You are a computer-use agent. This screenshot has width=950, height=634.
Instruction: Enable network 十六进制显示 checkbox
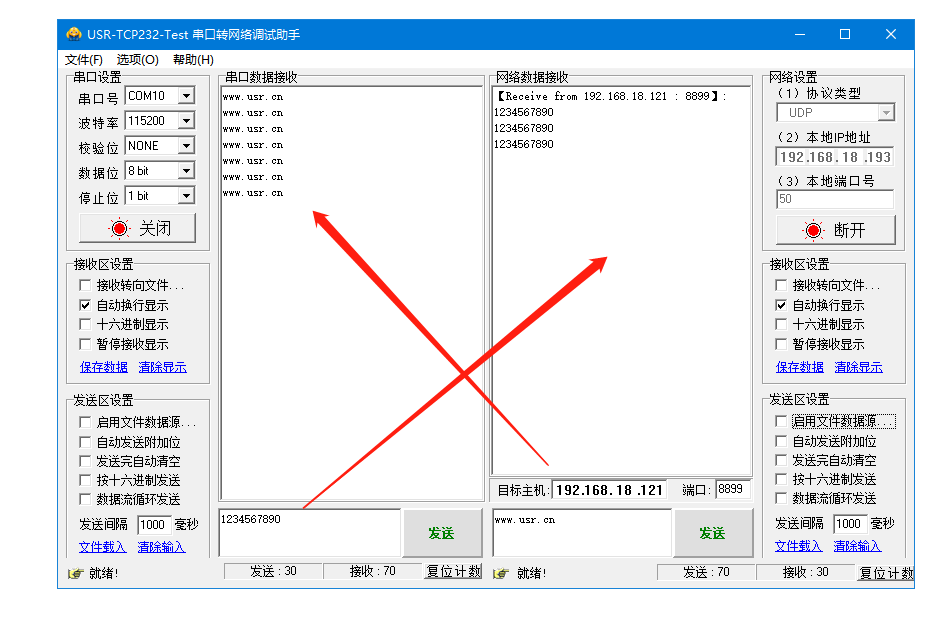click(782, 324)
